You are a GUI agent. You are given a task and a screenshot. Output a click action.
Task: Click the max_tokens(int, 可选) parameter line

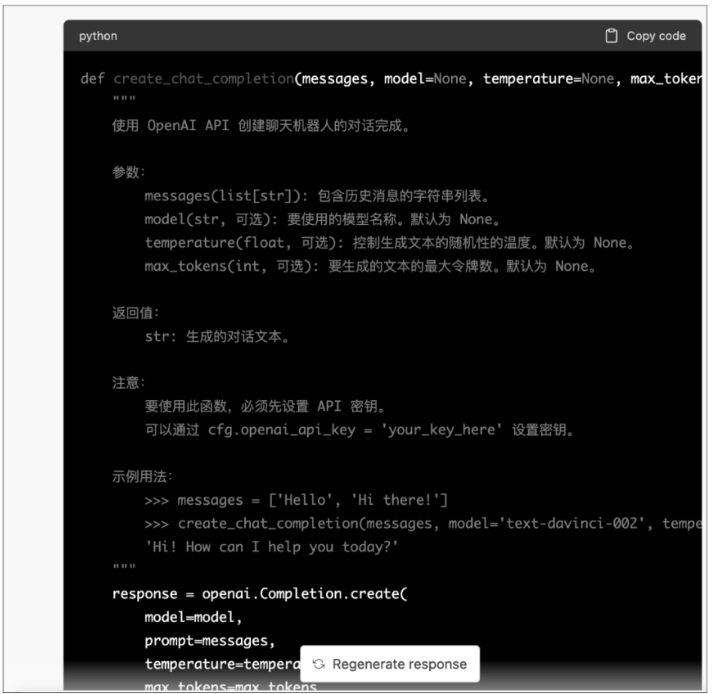(x=370, y=266)
